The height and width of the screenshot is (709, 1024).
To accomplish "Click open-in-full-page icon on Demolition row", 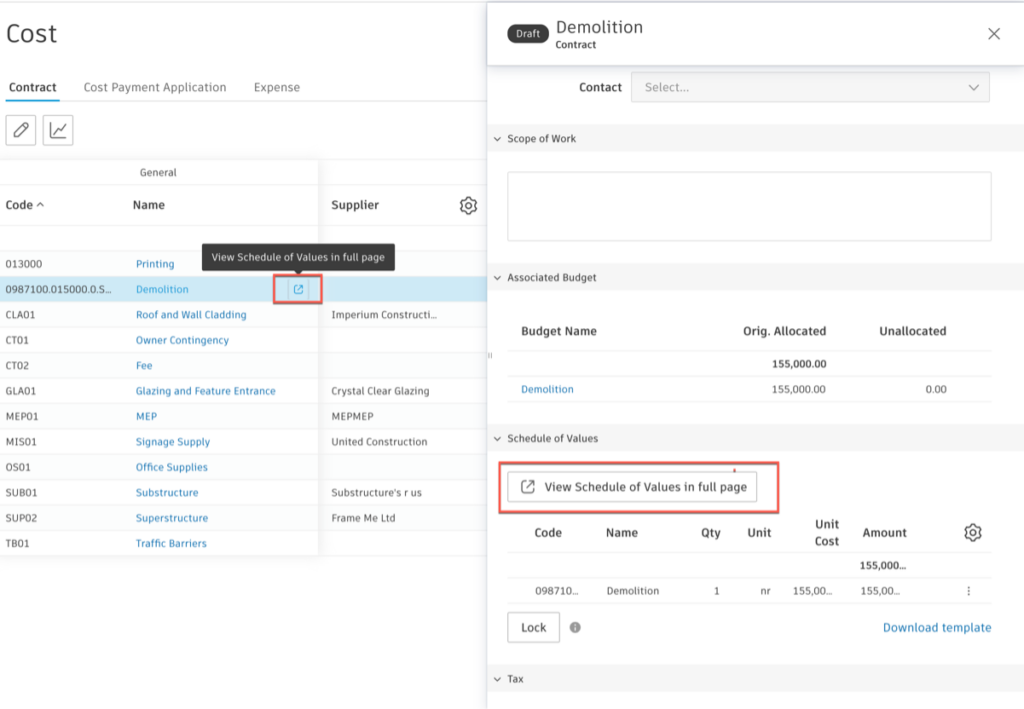I will point(298,289).
